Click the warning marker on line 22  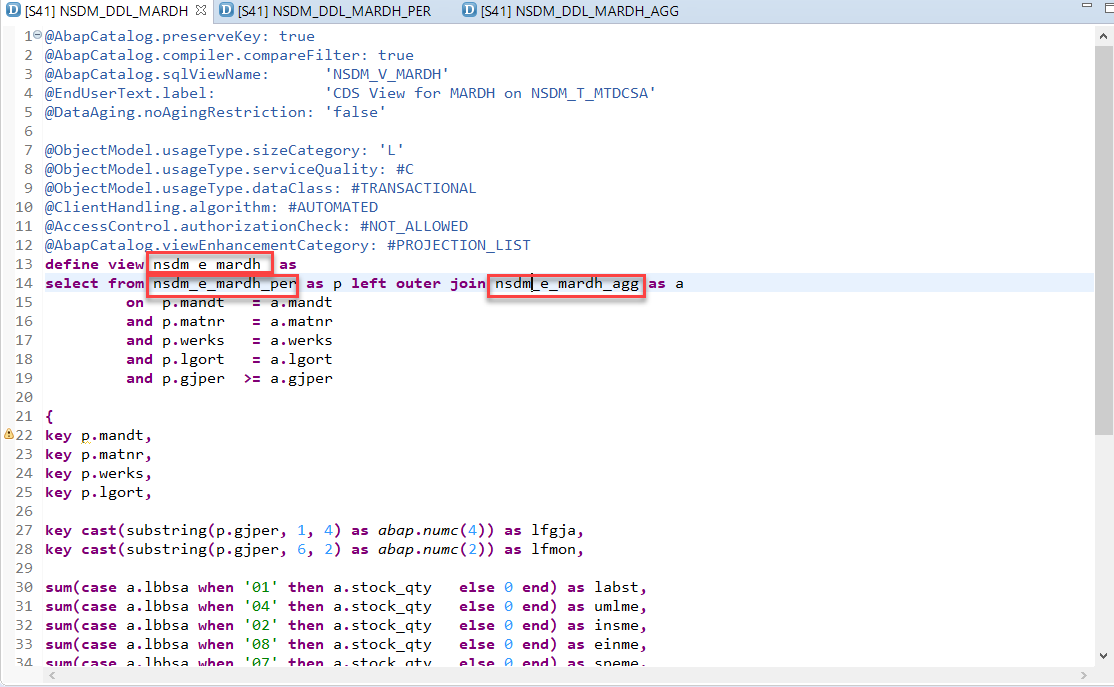[x=9, y=435]
